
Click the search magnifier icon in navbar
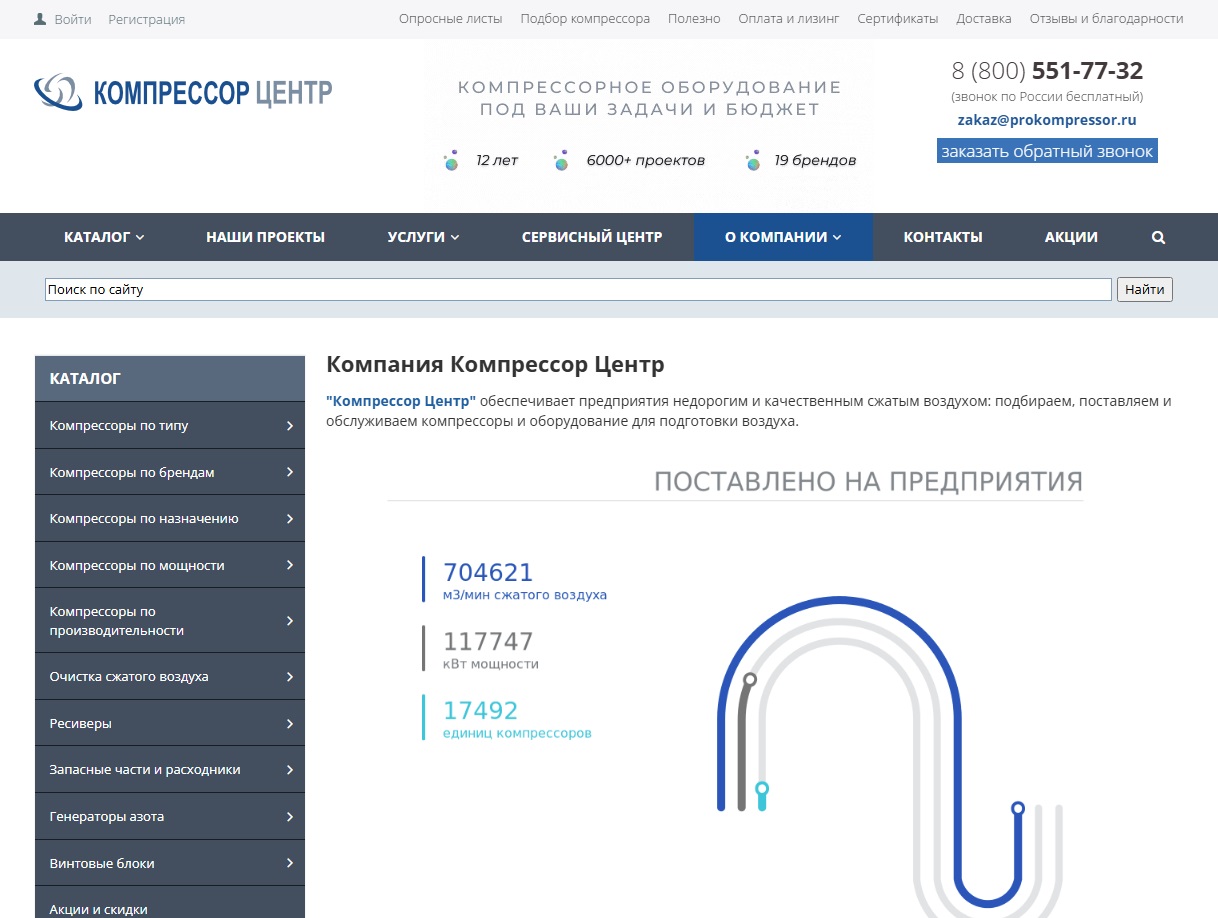pyautogui.click(x=1158, y=237)
